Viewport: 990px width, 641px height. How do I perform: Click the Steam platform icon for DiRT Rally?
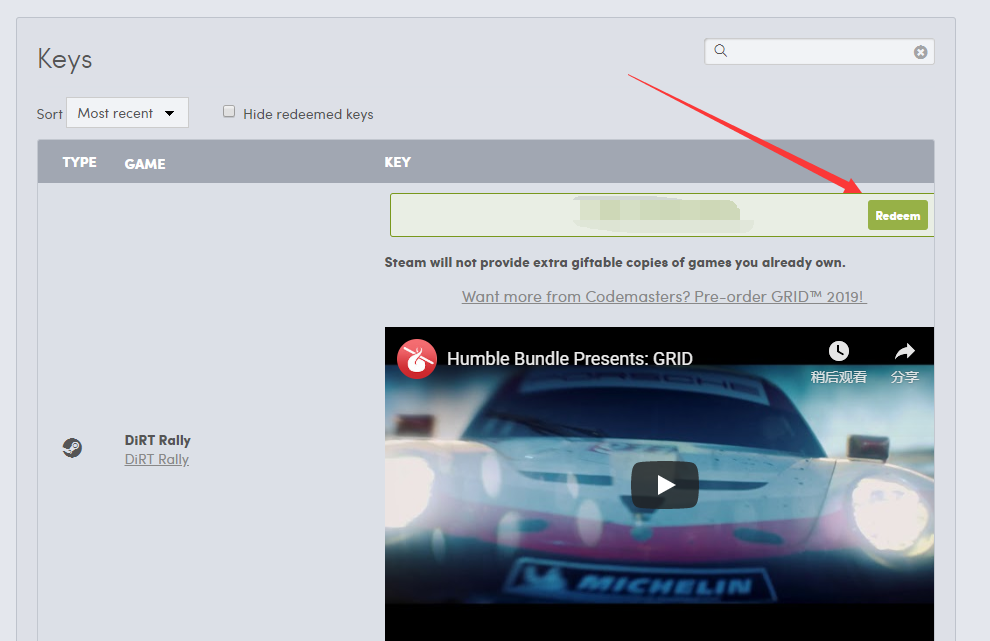click(72, 448)
